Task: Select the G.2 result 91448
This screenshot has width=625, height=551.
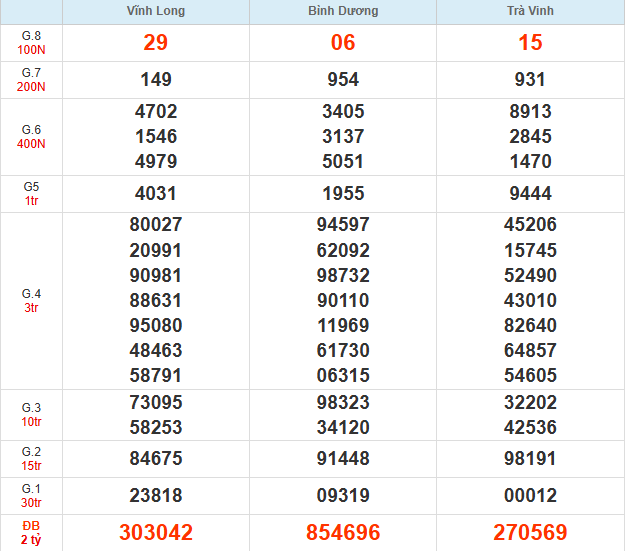Action: pyautogui.click(x=343, y=459)
